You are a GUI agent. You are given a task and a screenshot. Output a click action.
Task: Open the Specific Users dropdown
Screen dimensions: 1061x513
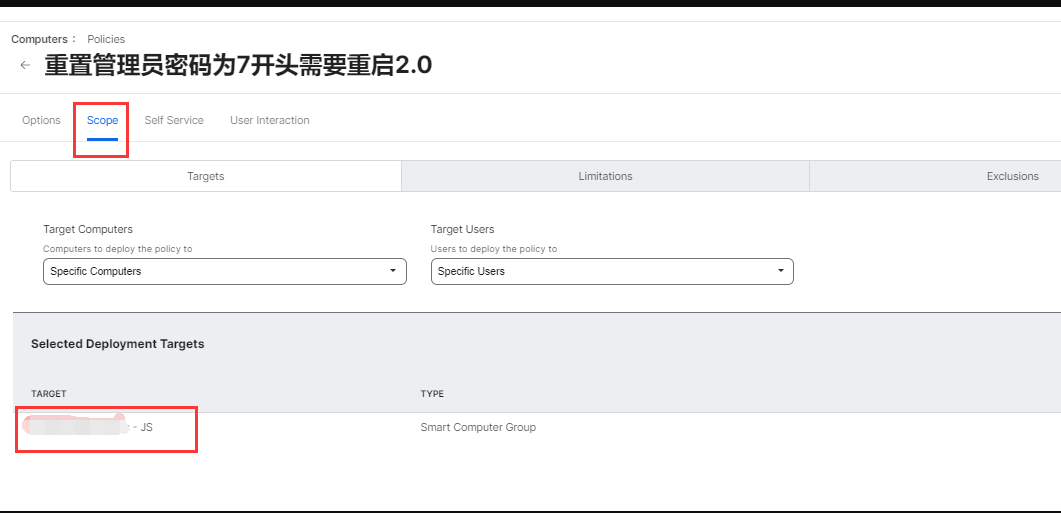pos(611,271)
